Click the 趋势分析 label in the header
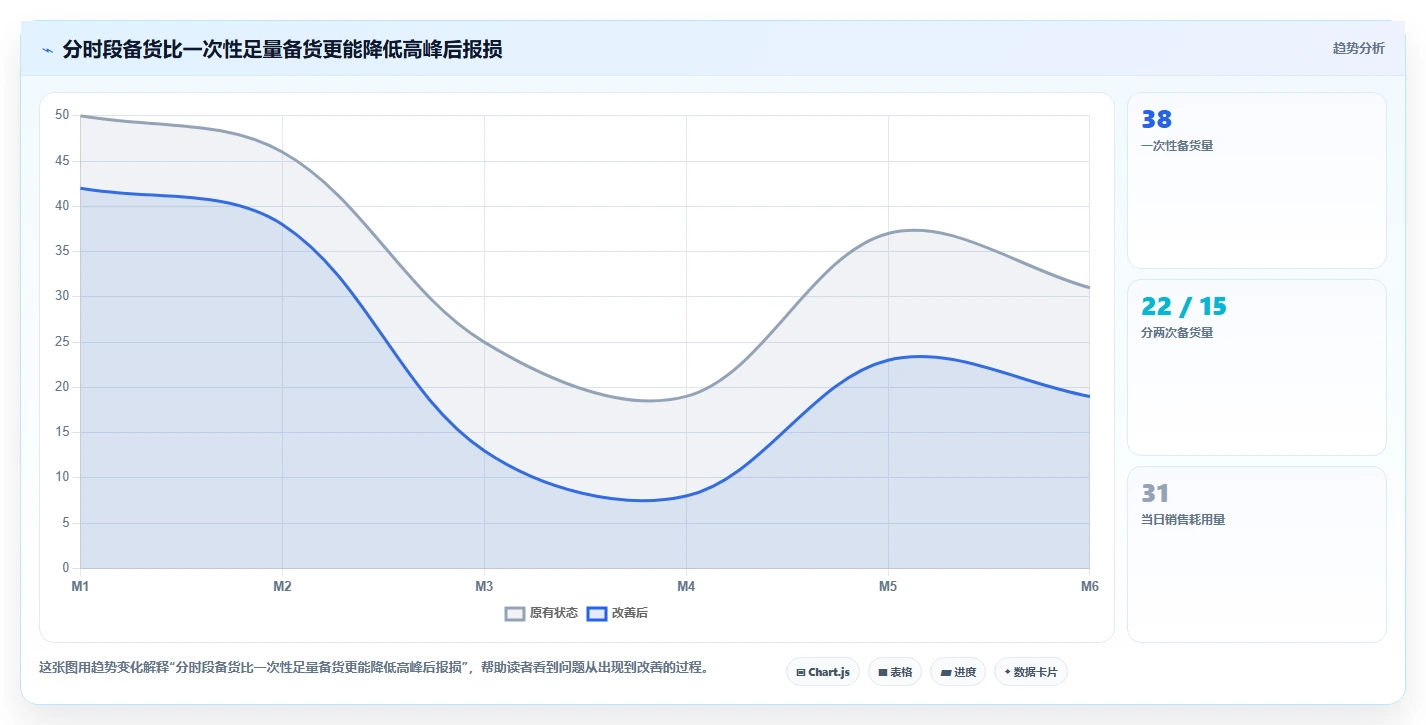This screenshot has height=725, width=1426. [x=1358, y=48]
